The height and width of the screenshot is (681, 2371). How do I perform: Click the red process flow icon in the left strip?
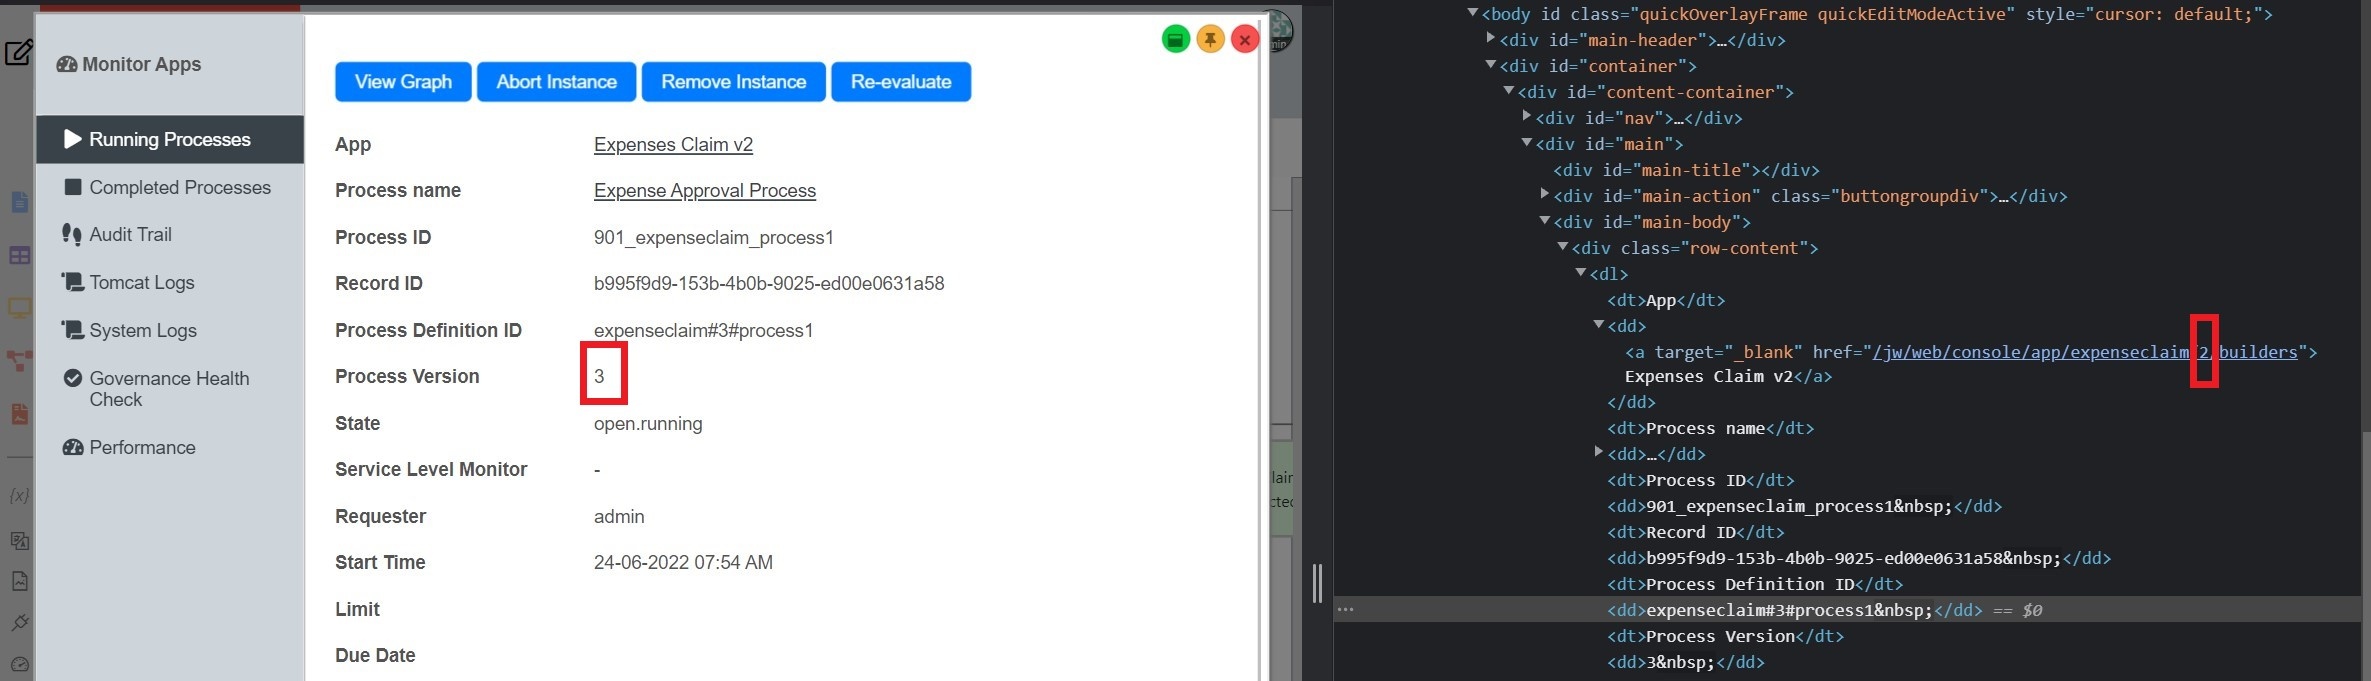(x=19, y=361)
